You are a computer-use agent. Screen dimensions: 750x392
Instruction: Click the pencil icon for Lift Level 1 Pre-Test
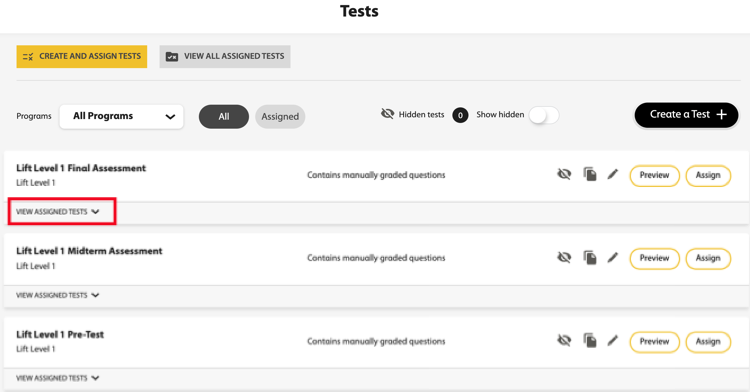(613, 341)
